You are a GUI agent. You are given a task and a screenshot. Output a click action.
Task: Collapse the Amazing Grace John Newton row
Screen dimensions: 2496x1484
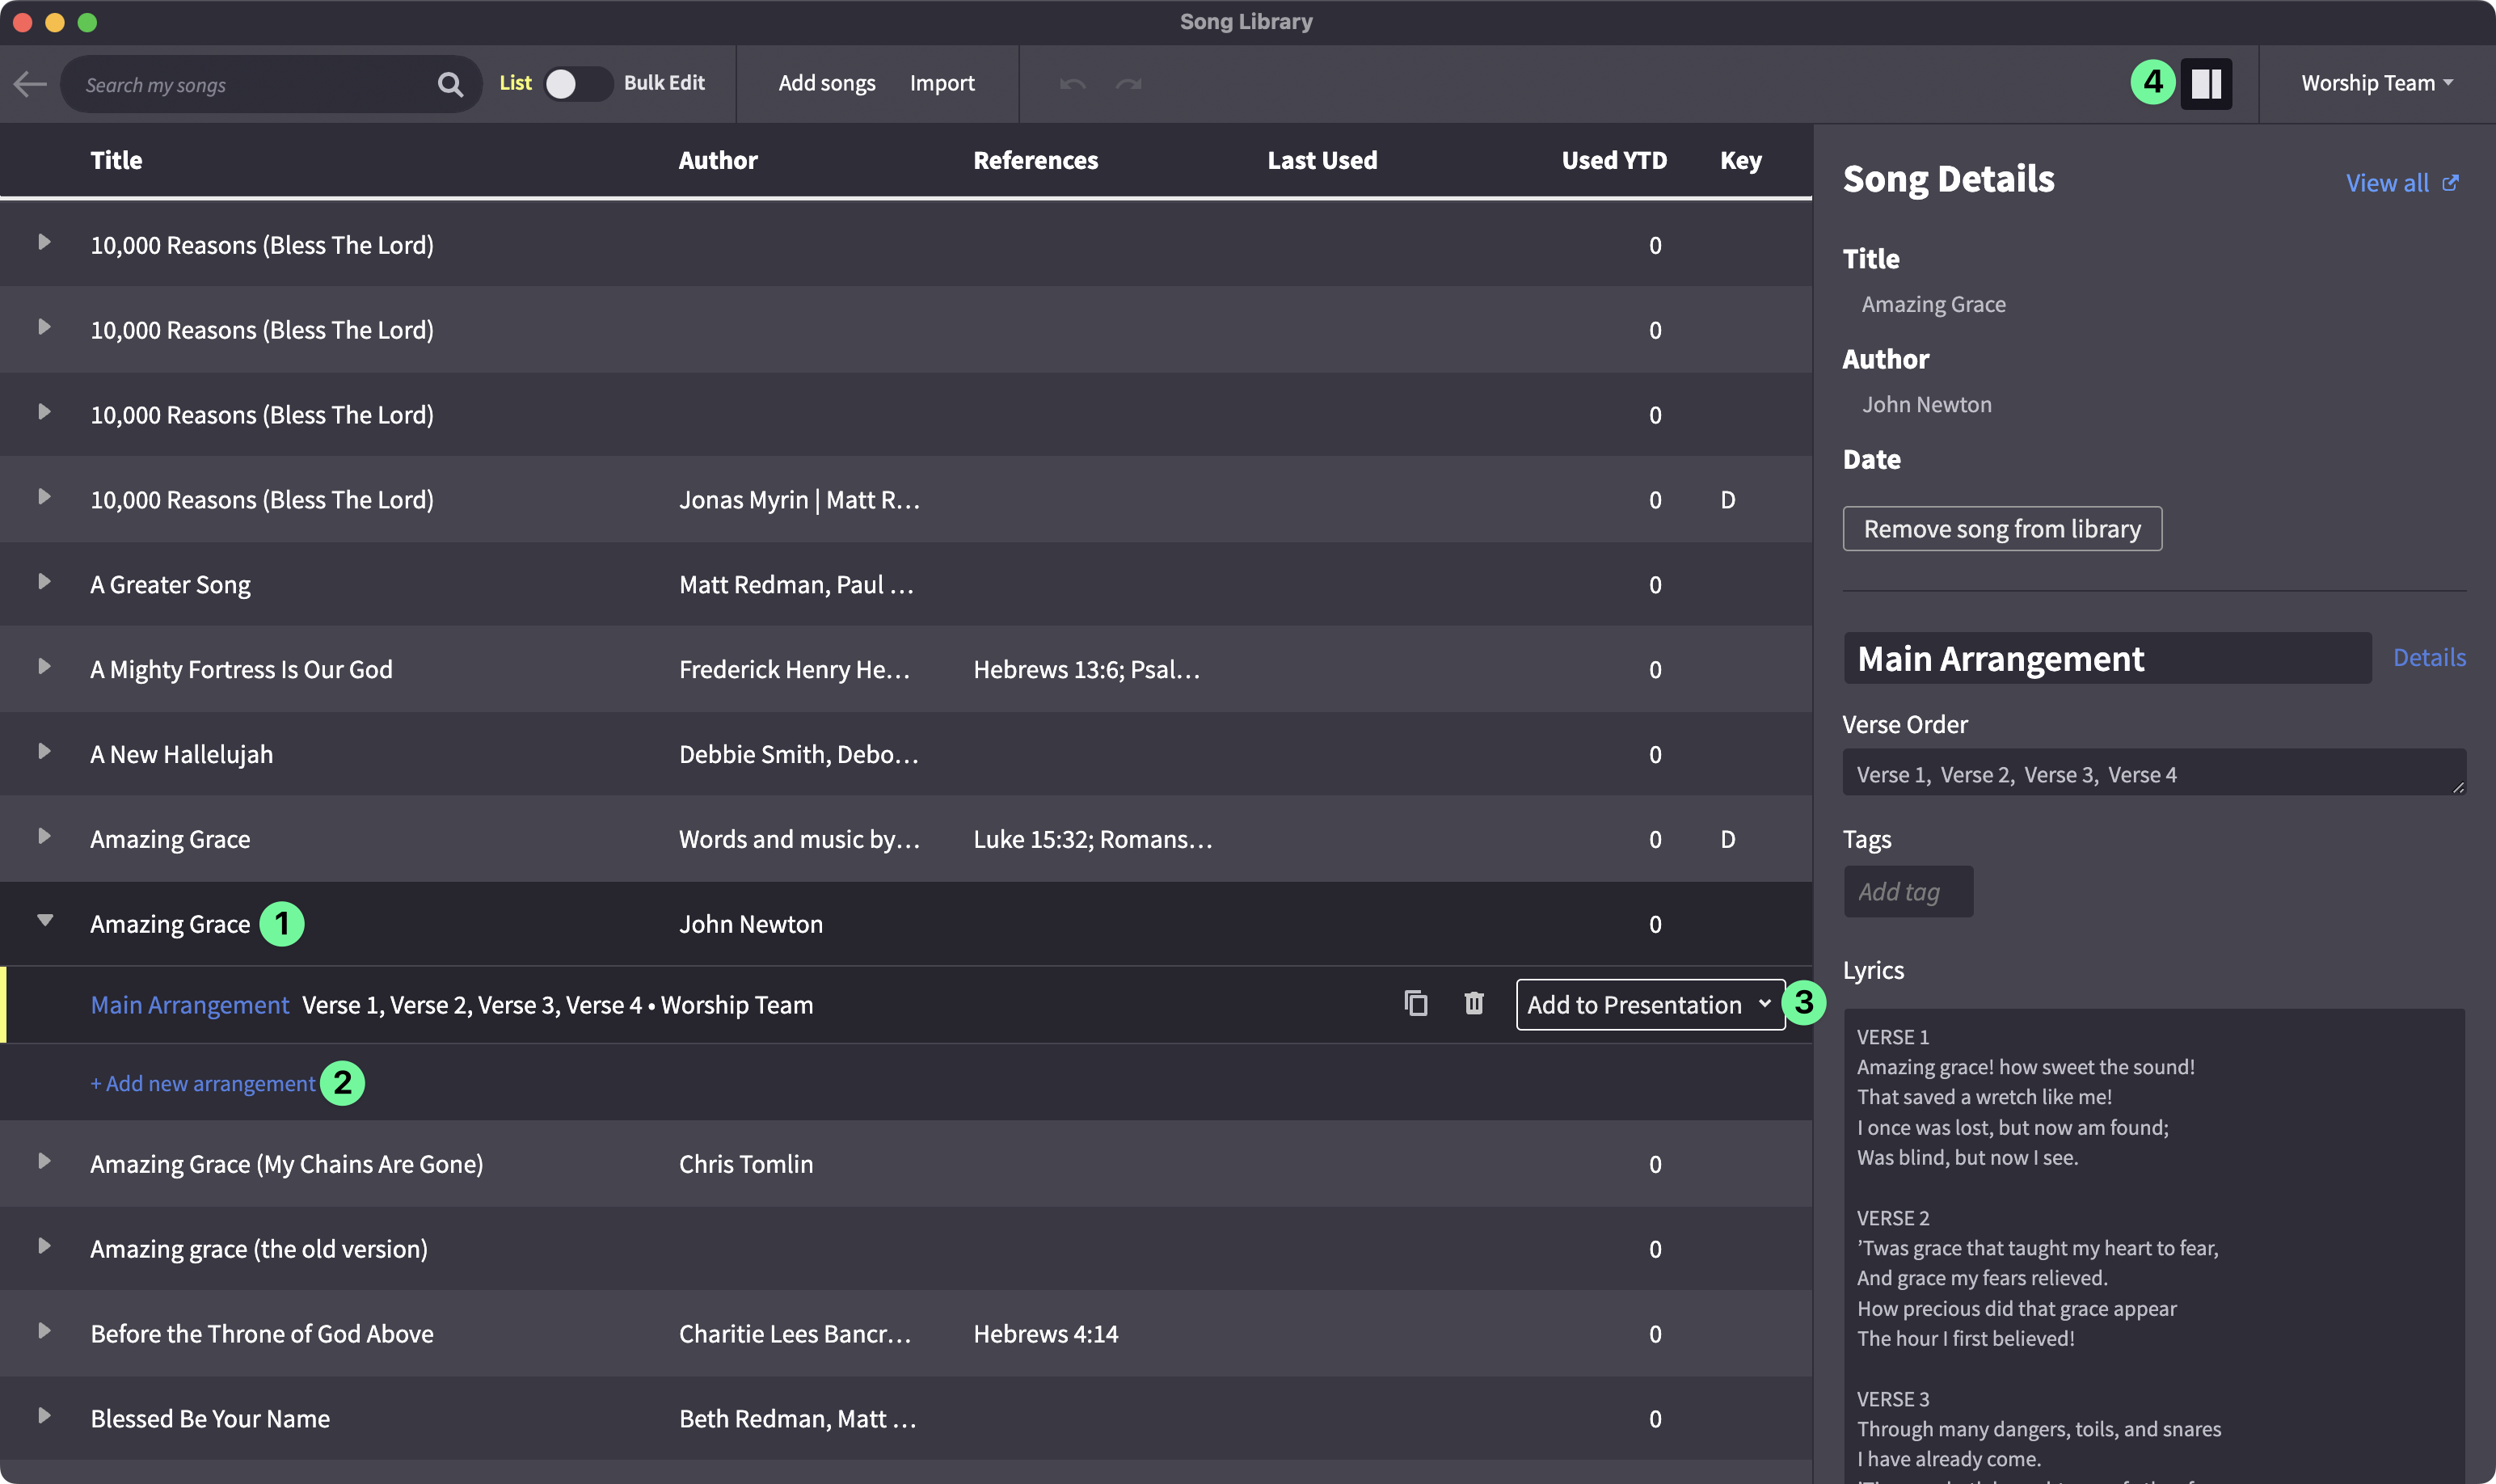click(x=44, y=921)
